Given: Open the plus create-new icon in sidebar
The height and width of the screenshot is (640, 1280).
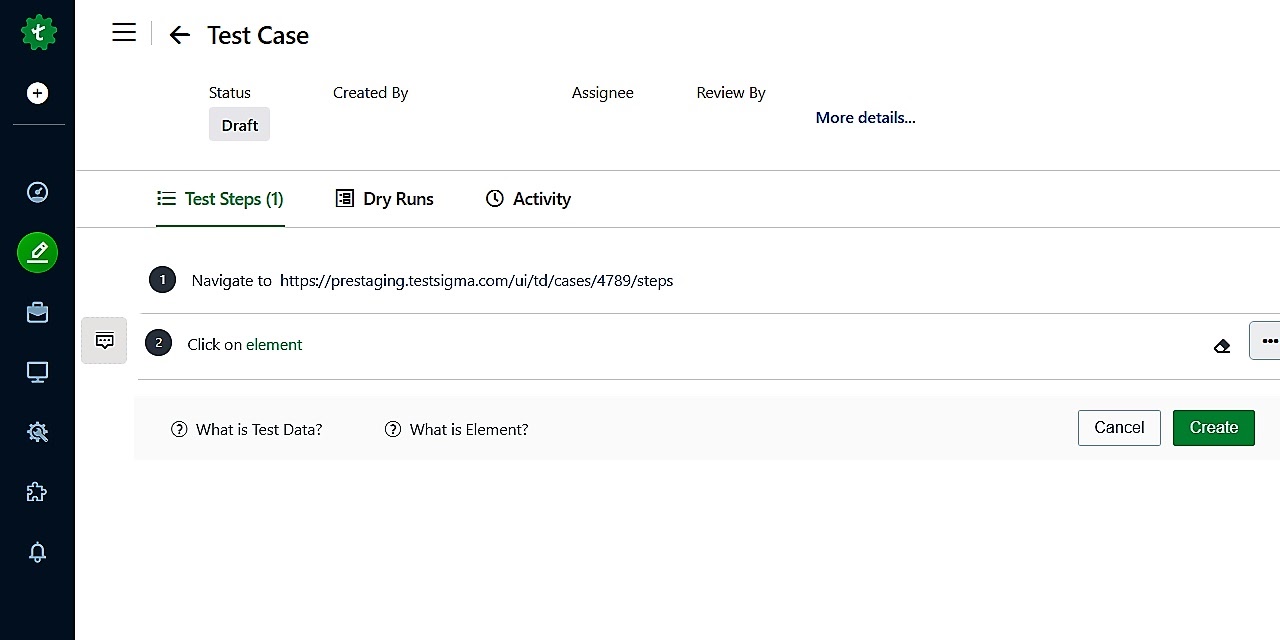Looking at the screenshot, I should tap(37, 93).
